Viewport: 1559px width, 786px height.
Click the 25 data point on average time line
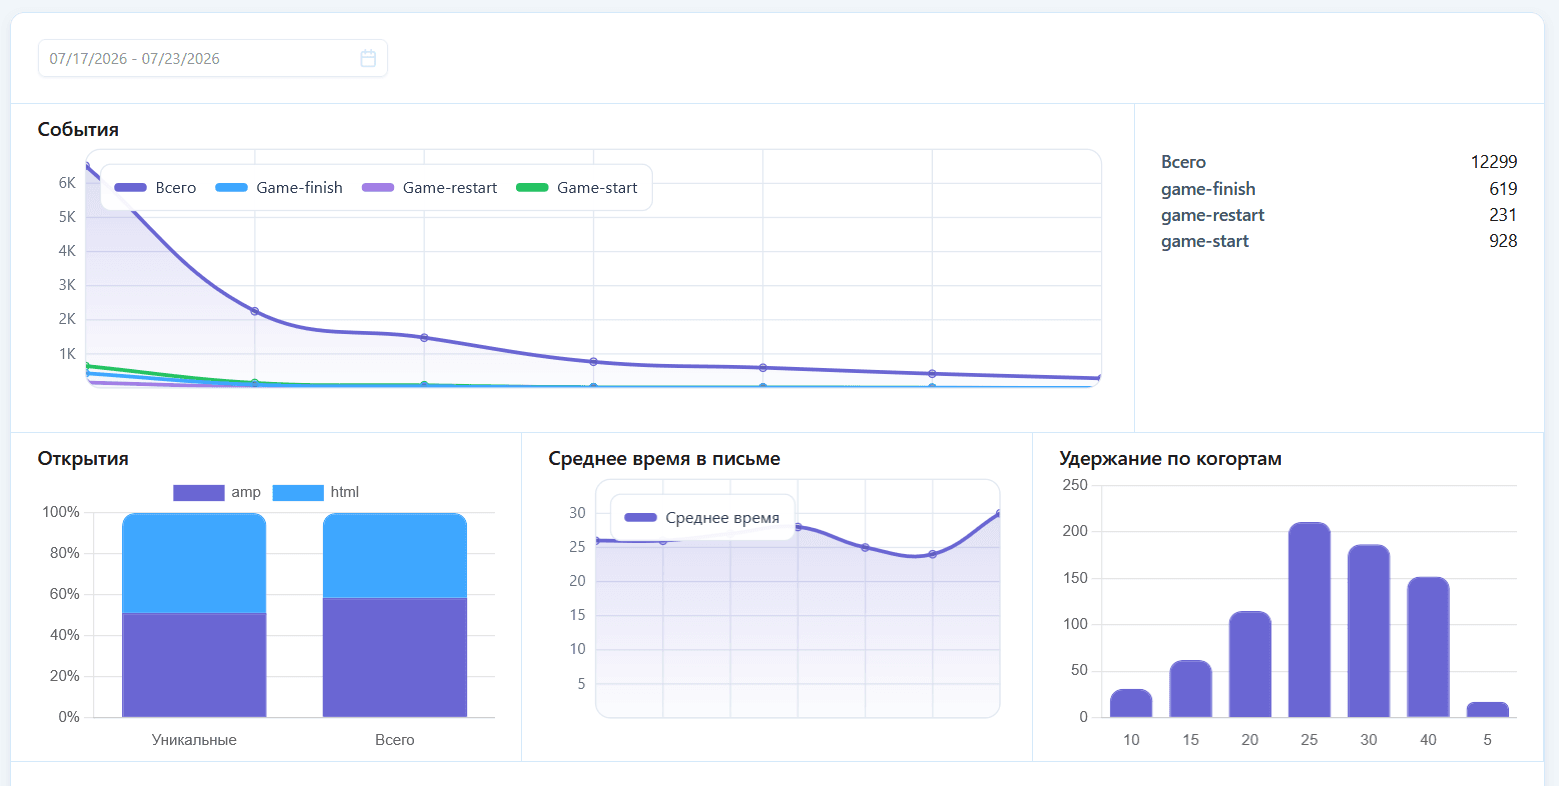(x=865, y=547)
